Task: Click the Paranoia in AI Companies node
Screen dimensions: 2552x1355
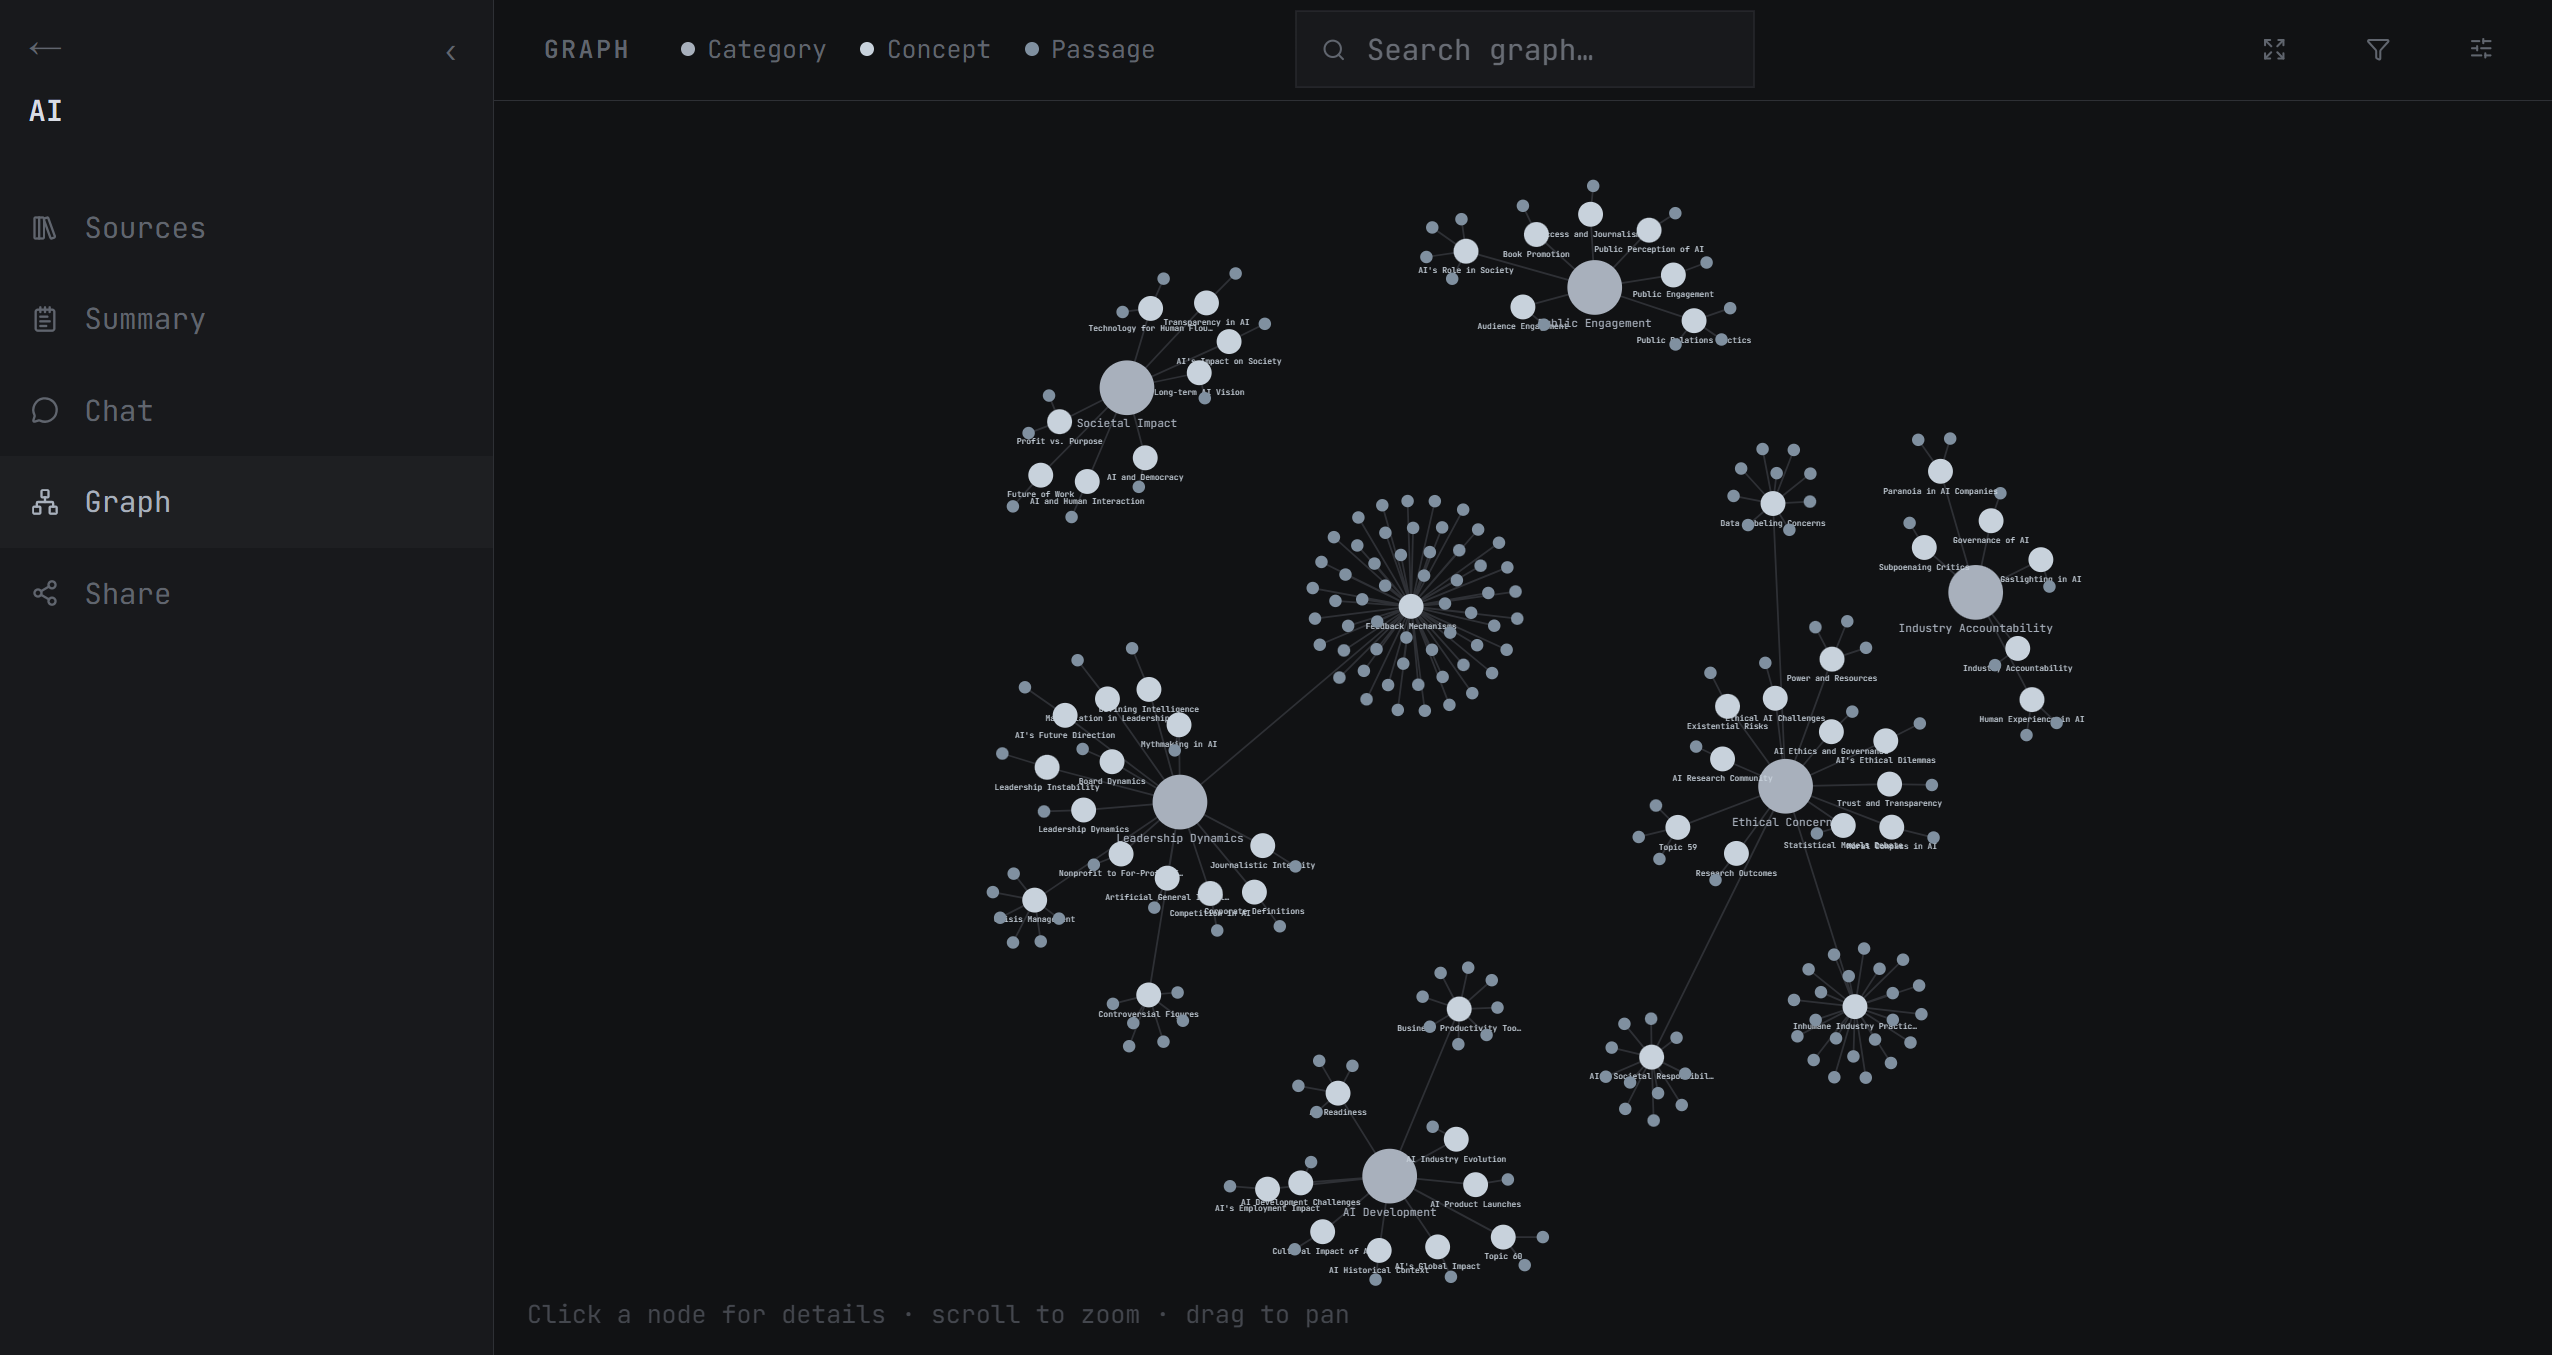Action: tap(1941, 471)
